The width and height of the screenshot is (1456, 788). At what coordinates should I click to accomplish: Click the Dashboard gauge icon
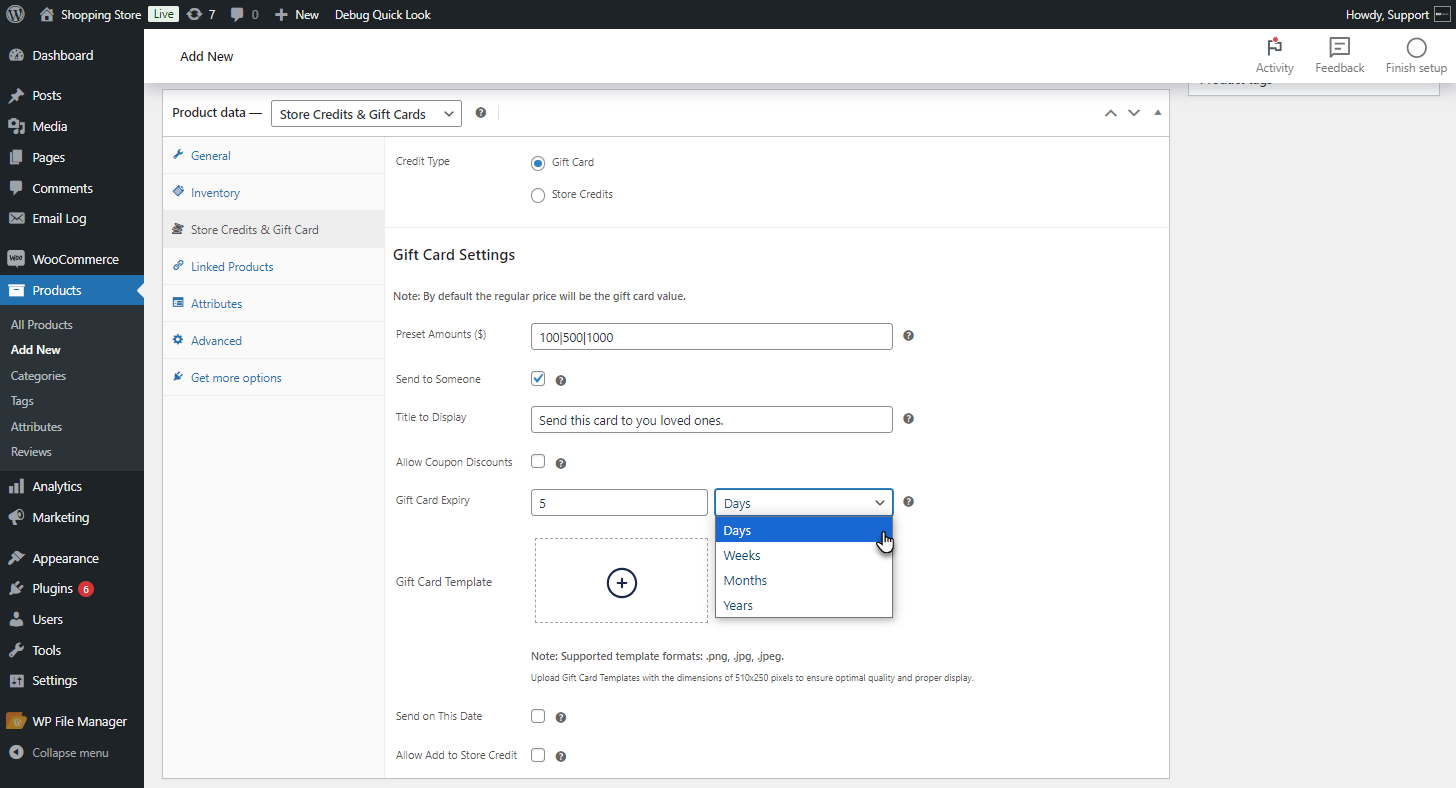[16, 55]
